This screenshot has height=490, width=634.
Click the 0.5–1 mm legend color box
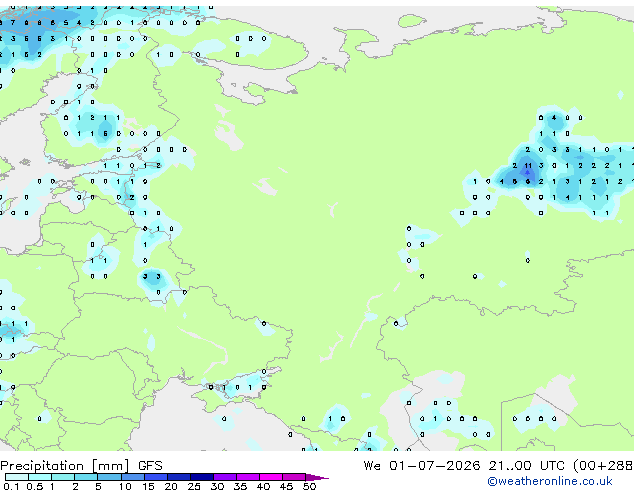click(40, 477)
